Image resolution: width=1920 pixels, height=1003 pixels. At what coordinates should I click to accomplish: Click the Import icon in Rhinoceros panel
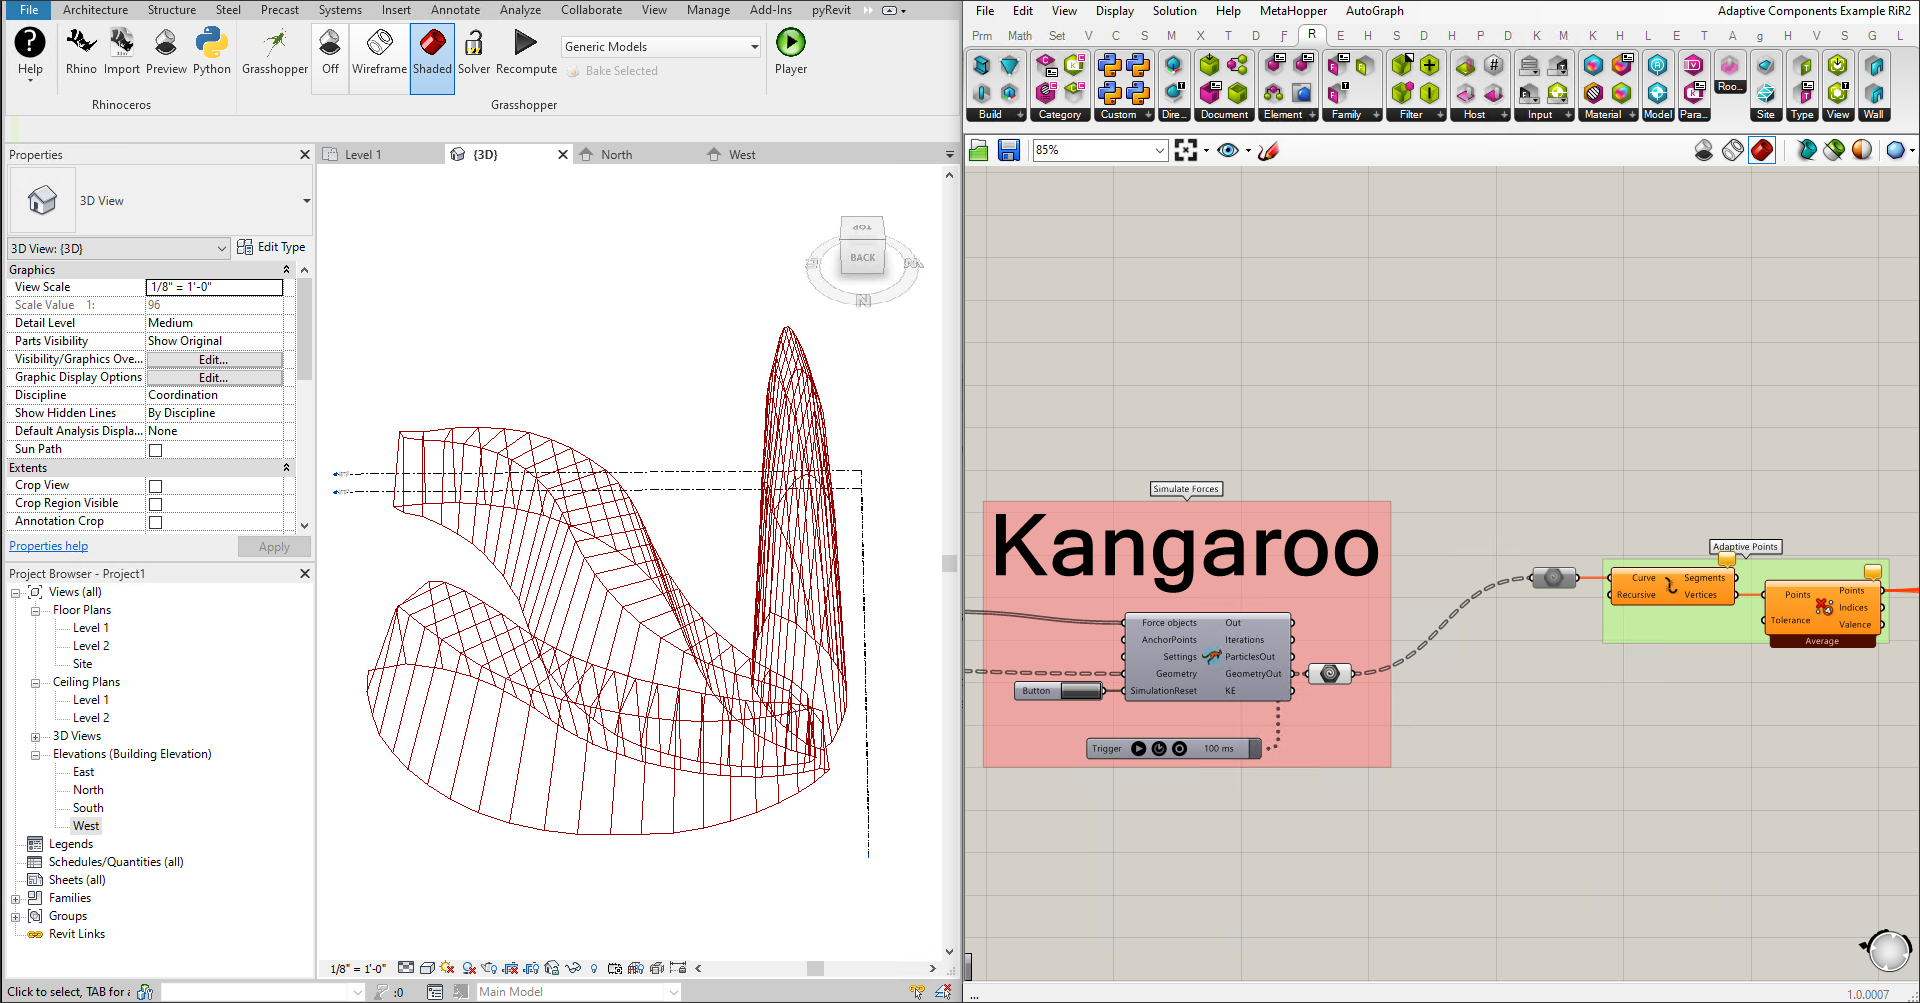click(x=122, y=52)
